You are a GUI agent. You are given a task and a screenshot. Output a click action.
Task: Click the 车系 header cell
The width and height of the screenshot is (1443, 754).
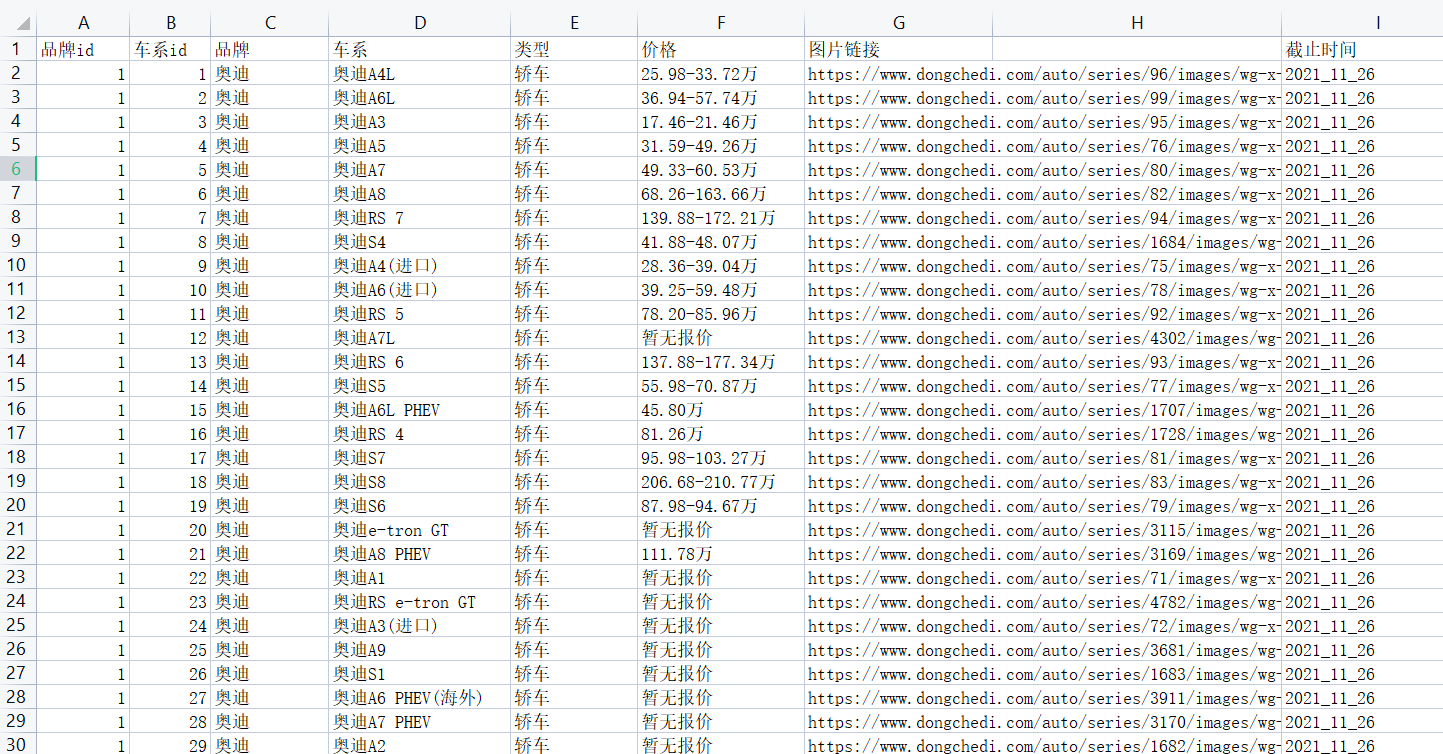(420, 49)
